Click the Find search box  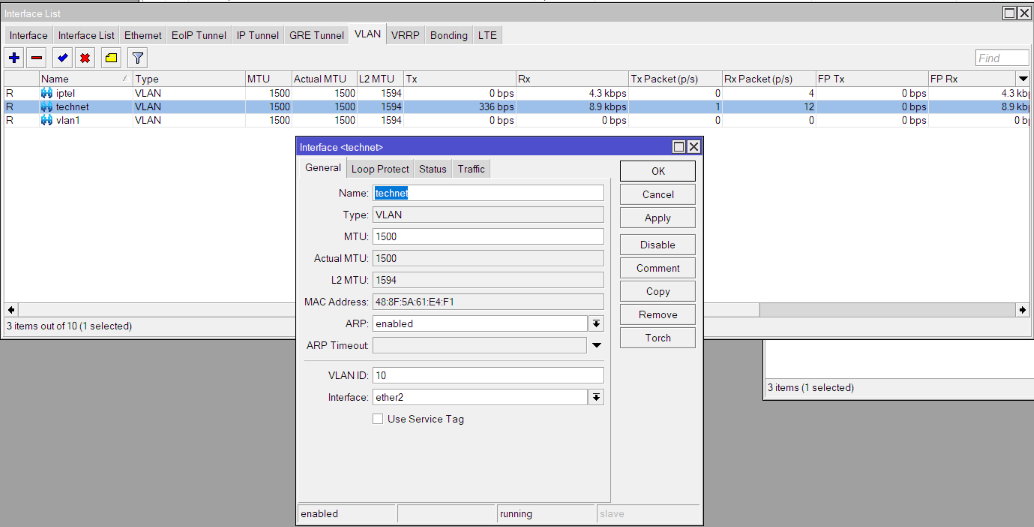[x=1001, y=58]
